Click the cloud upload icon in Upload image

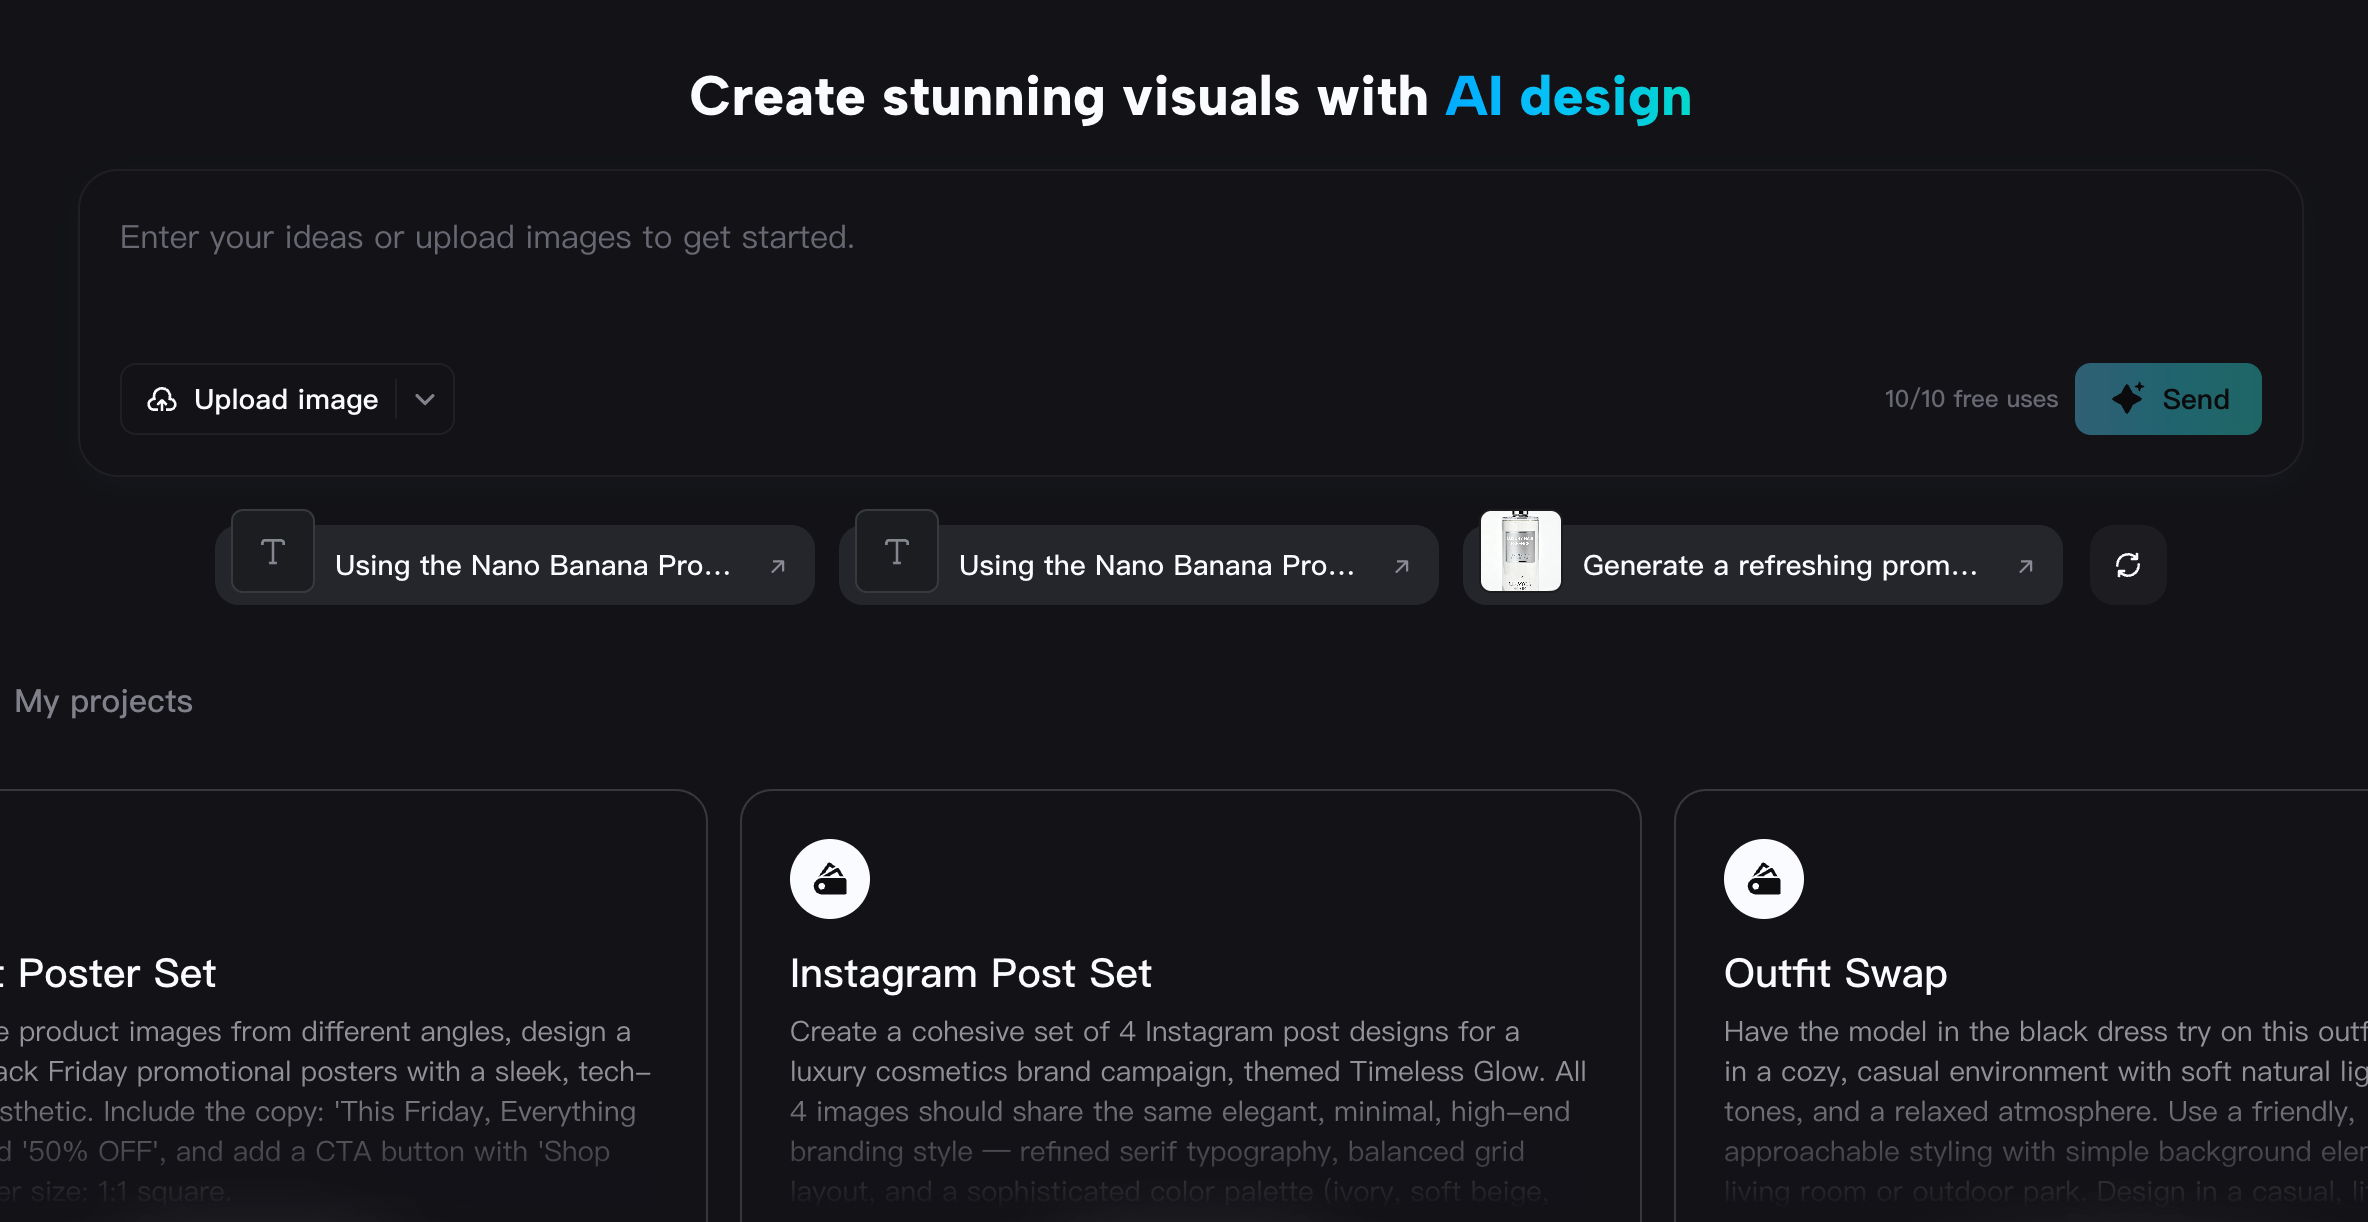[x=163, y=399]
